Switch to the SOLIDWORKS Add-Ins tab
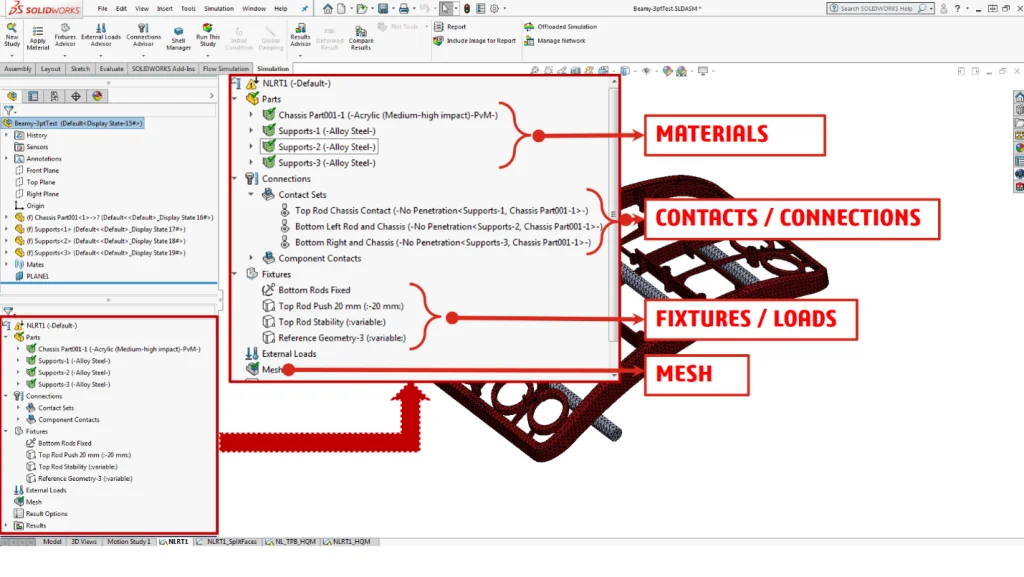The height and width of the screenshot is (577, 1024). (163, 69)
